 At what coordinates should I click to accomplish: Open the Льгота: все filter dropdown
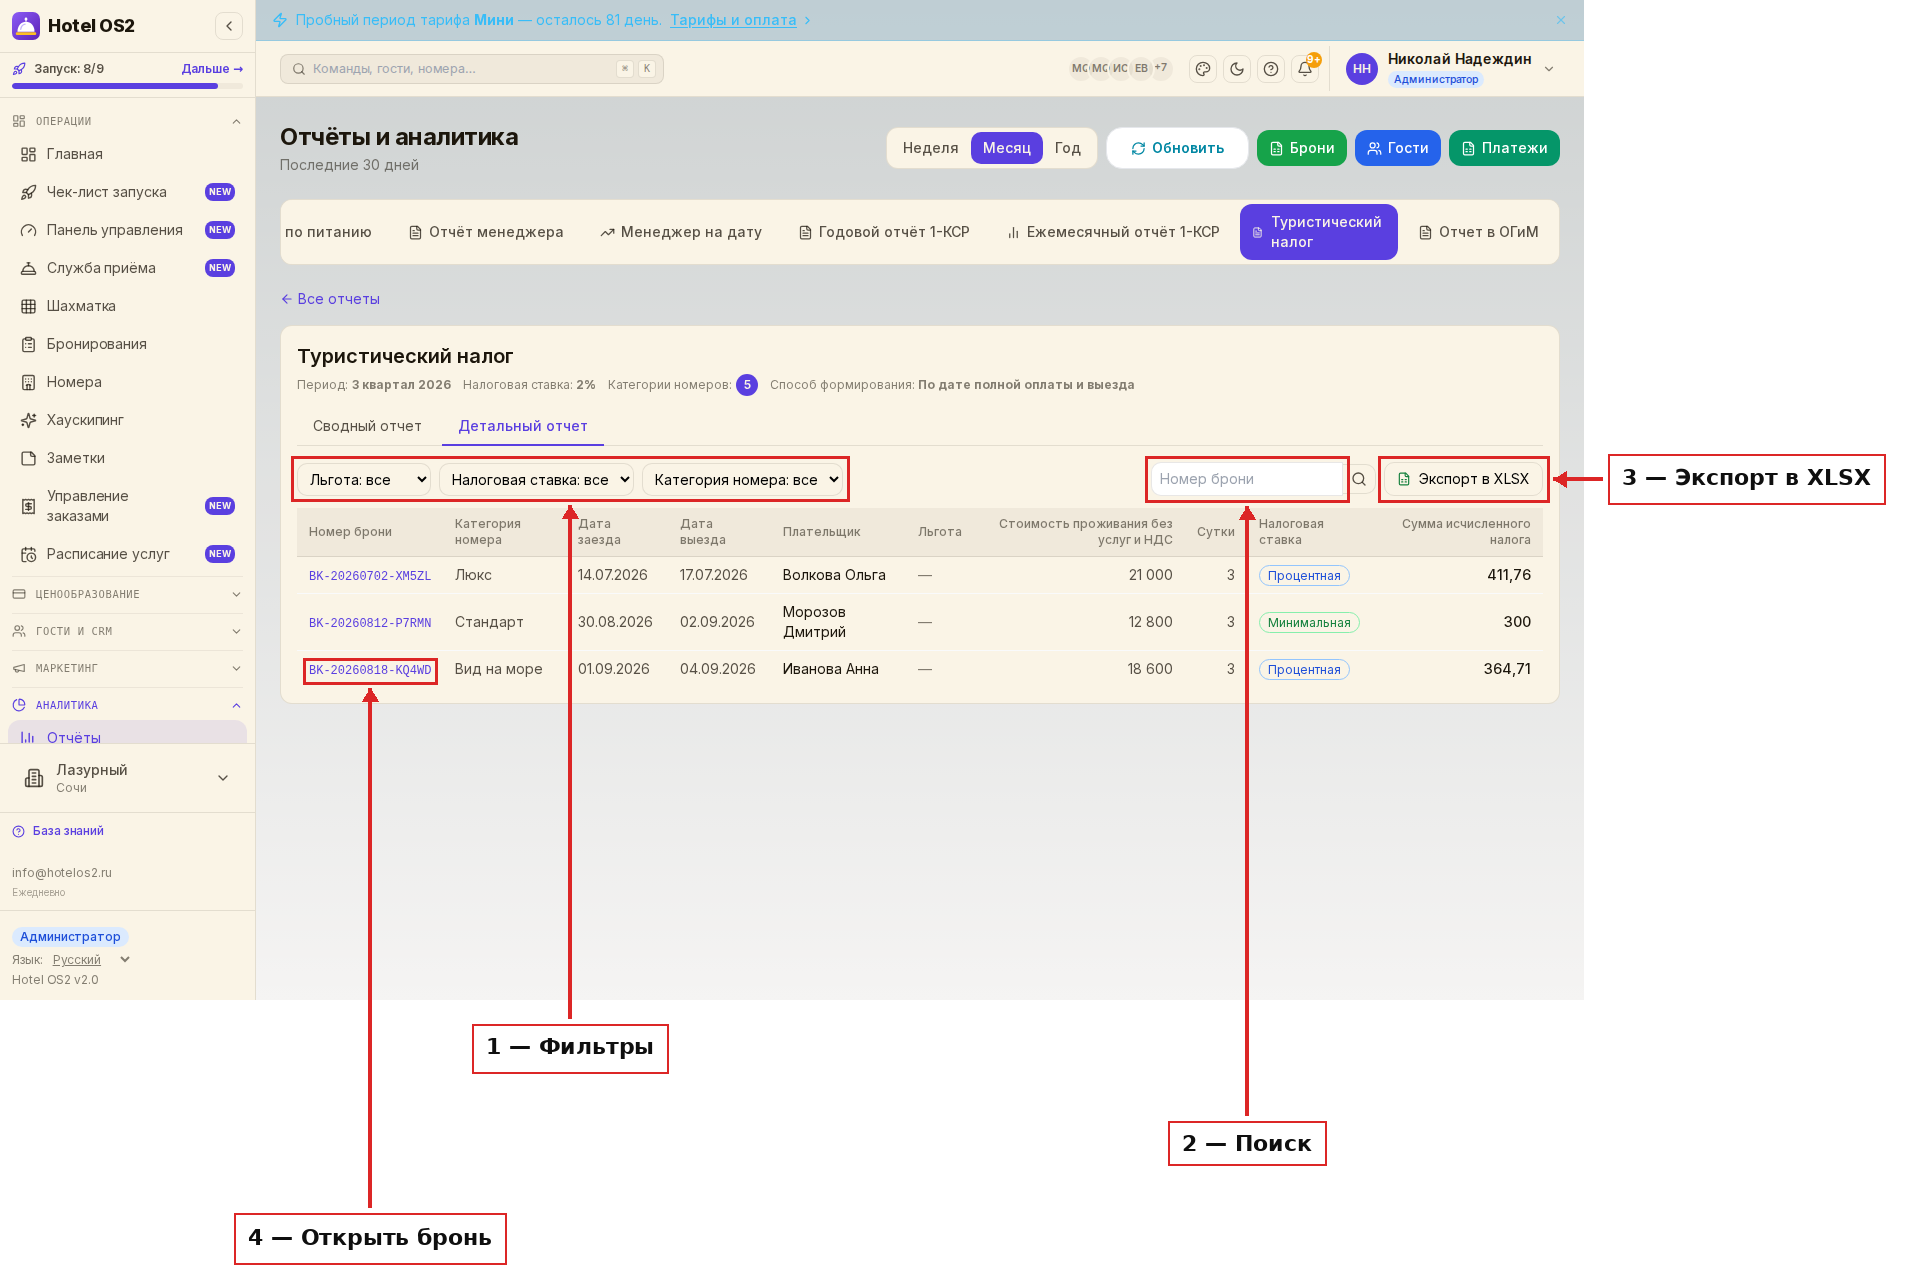pos(364,480)
